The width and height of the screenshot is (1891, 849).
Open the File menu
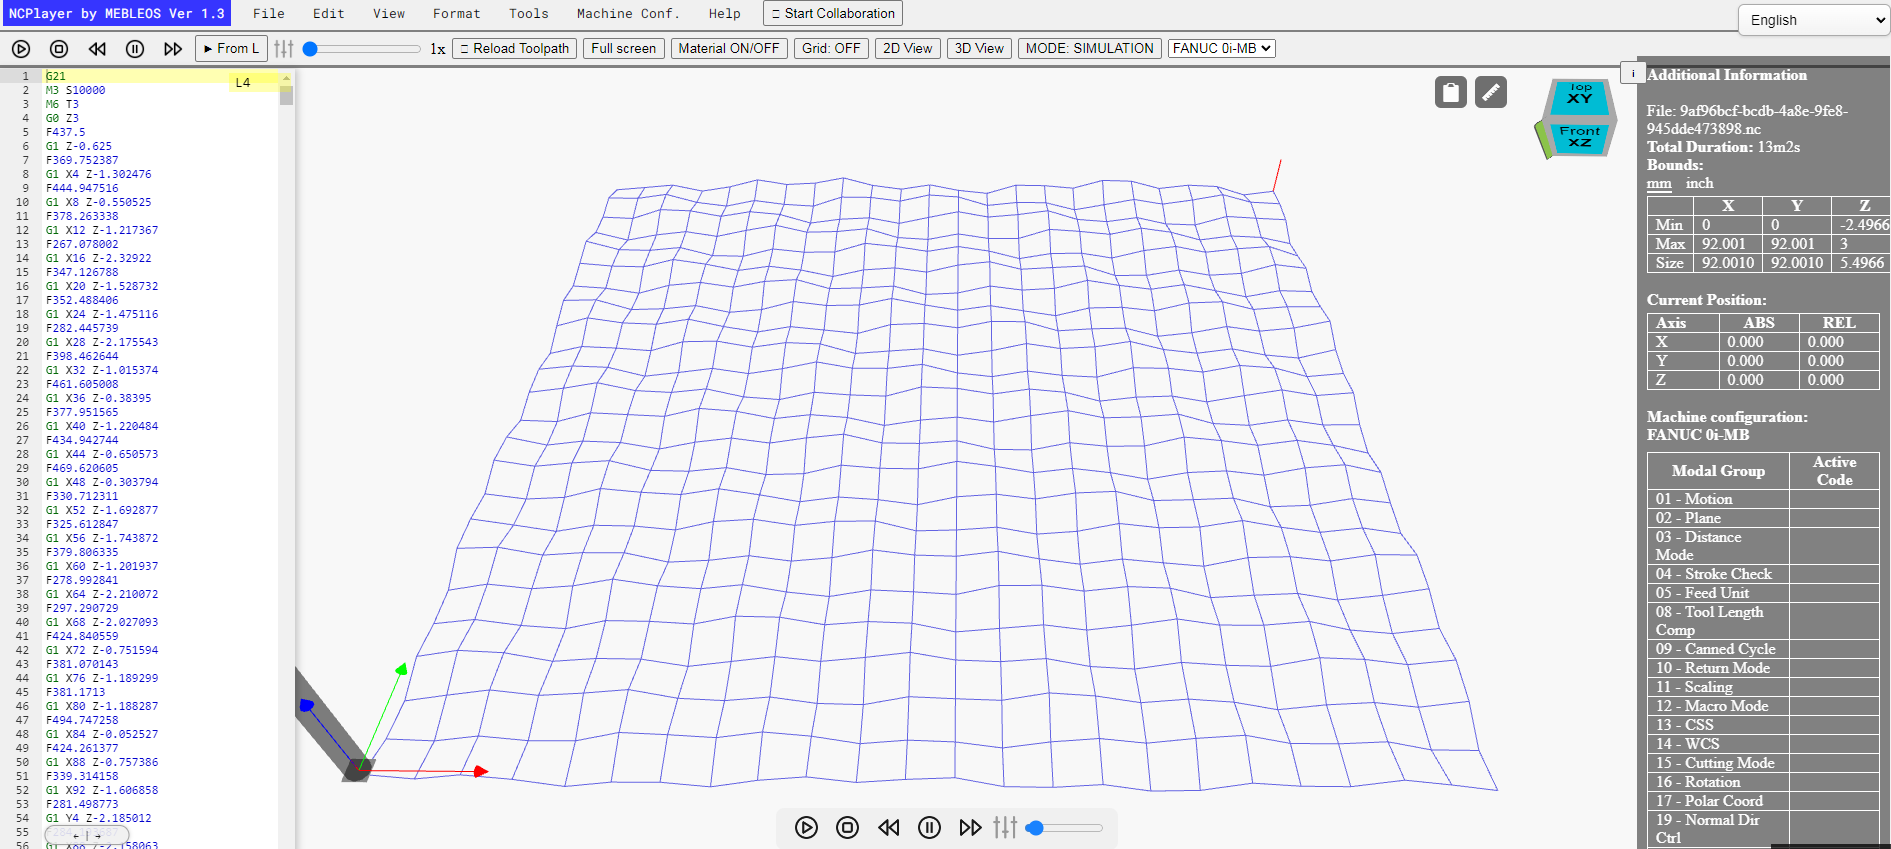click(269, 14)
